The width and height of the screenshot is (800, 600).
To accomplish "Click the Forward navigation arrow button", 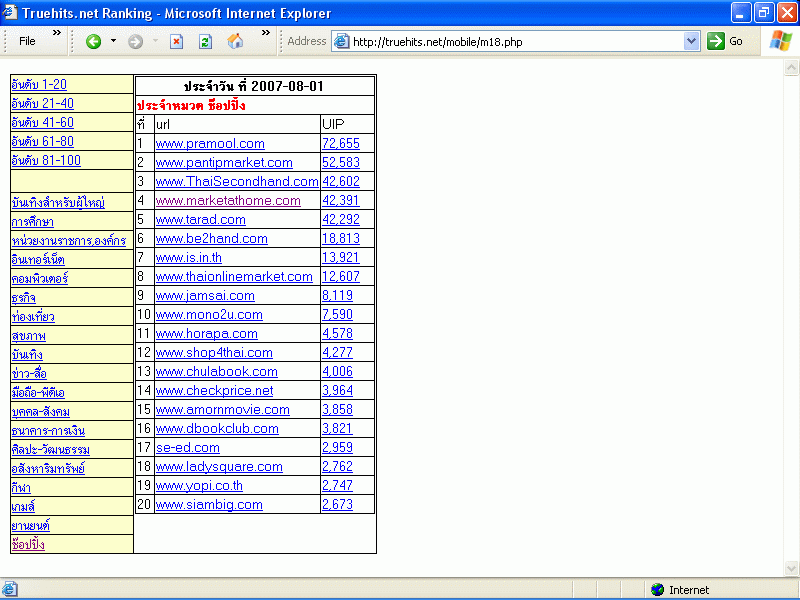I will pyautogui.click(x=135, y=41).
